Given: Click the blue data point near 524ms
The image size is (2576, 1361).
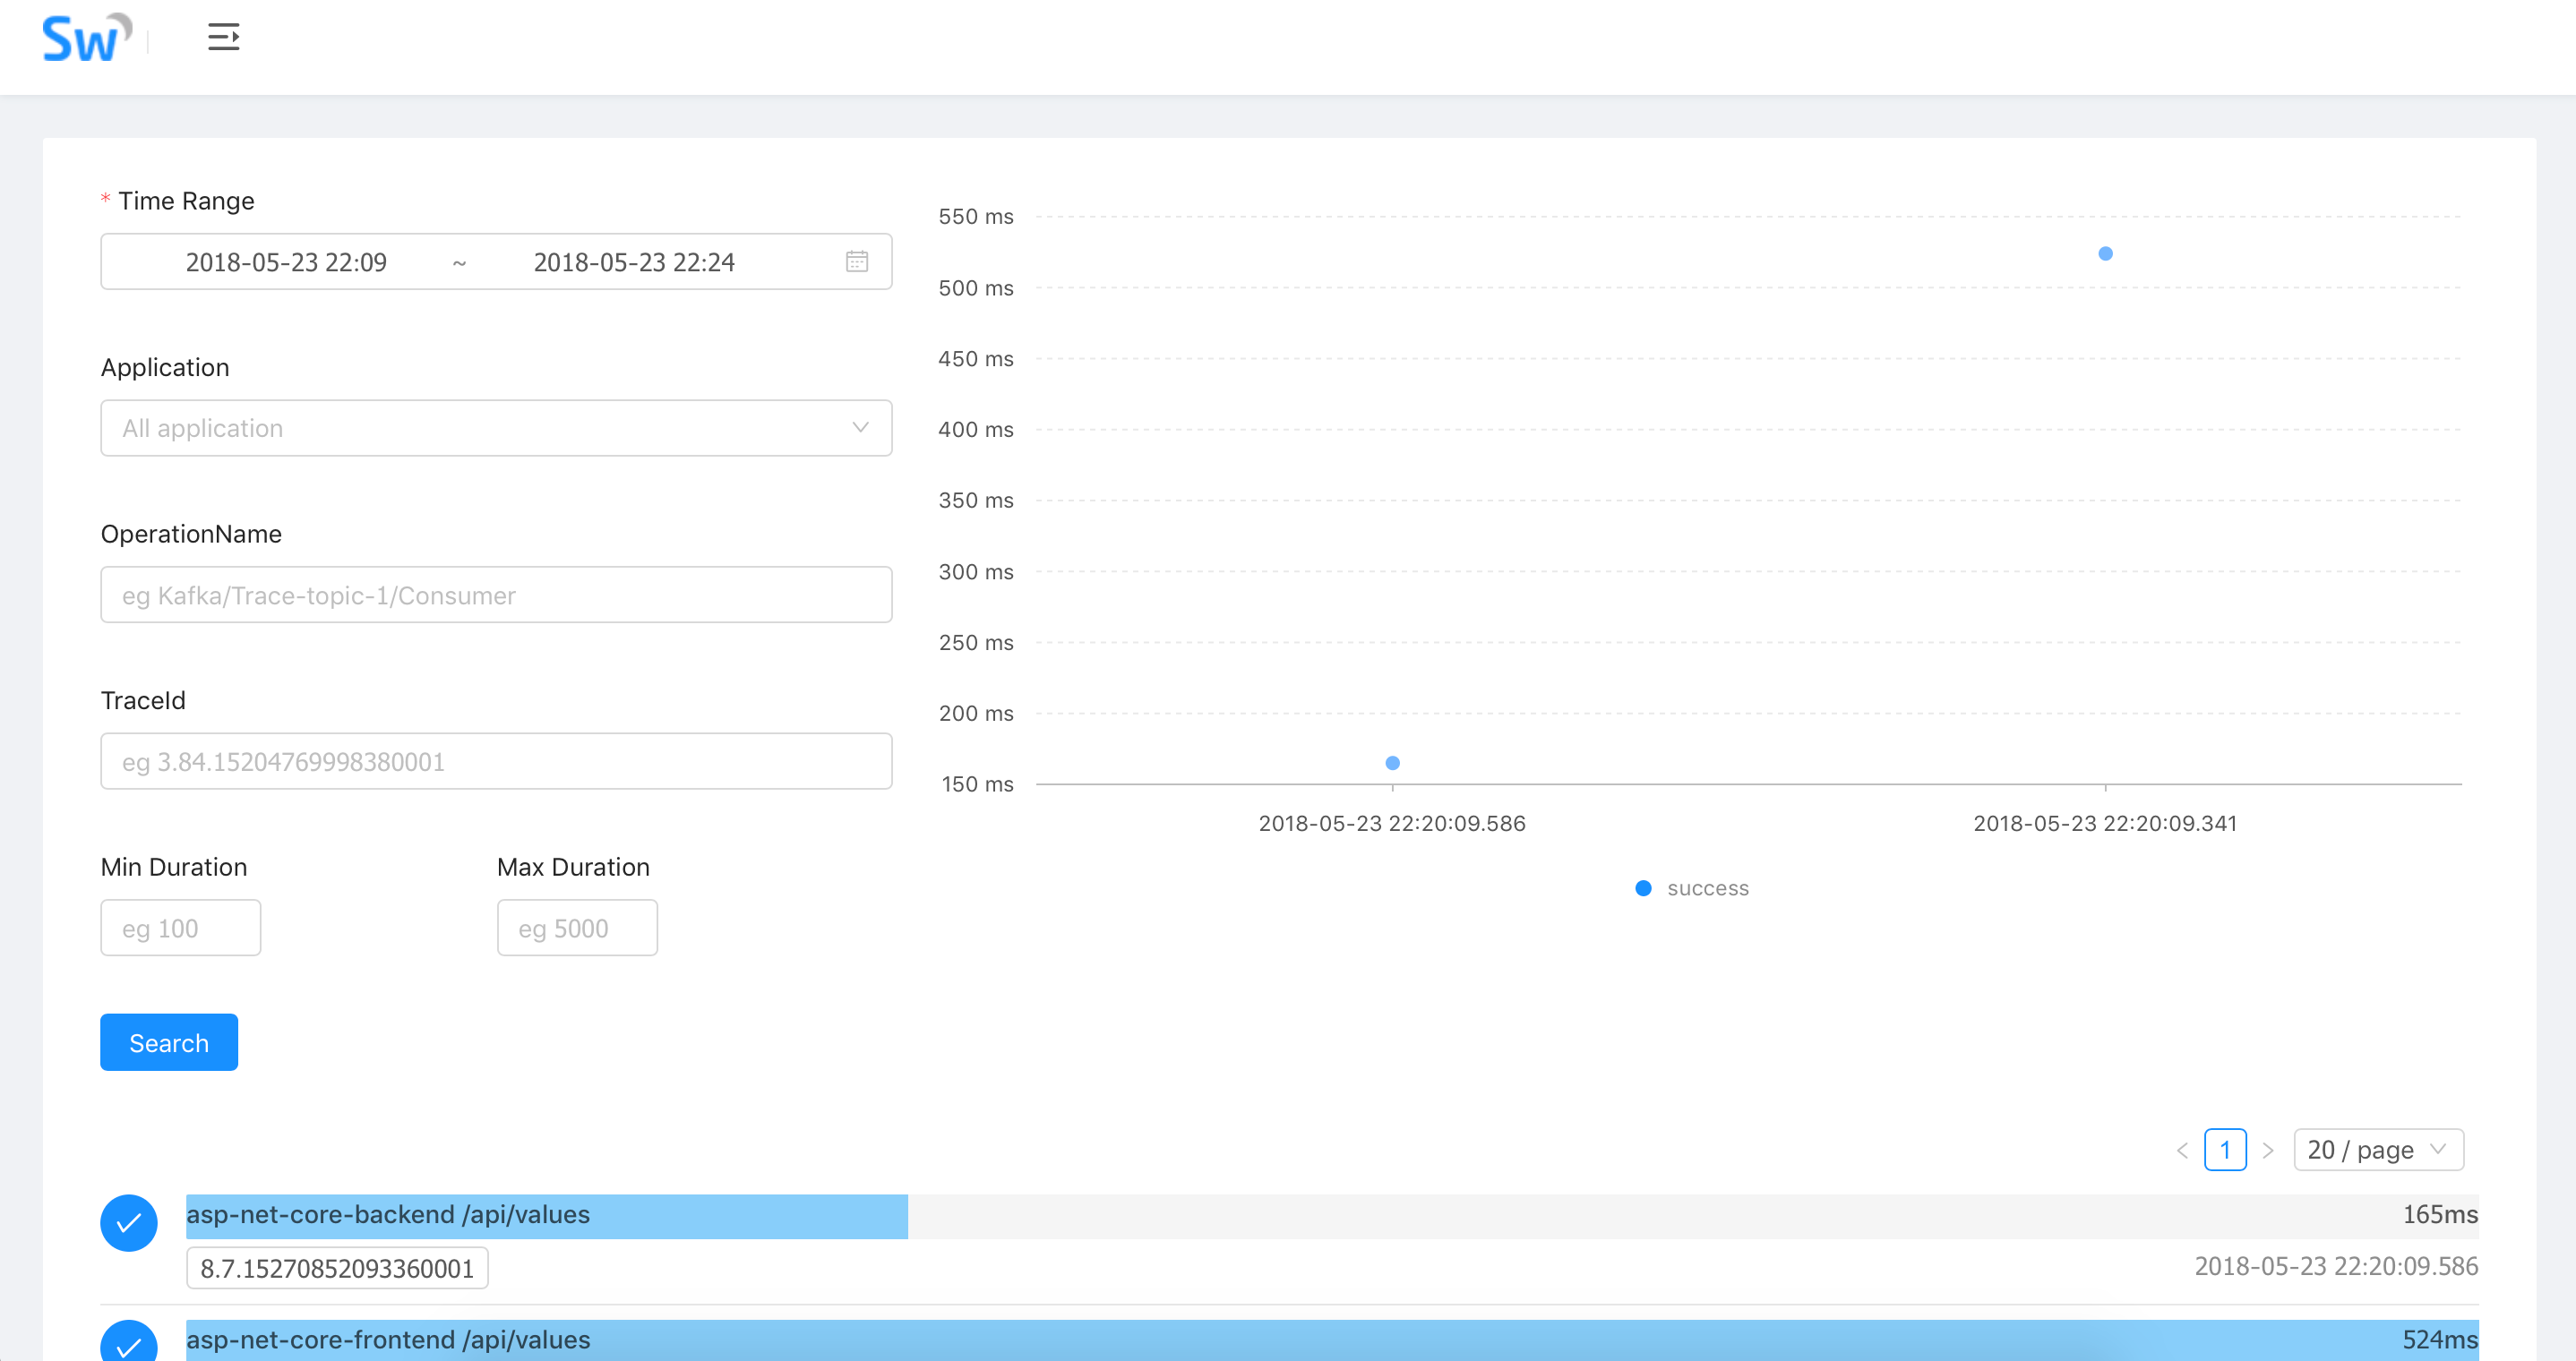Looking at the screenshot, I should 2105,255.
